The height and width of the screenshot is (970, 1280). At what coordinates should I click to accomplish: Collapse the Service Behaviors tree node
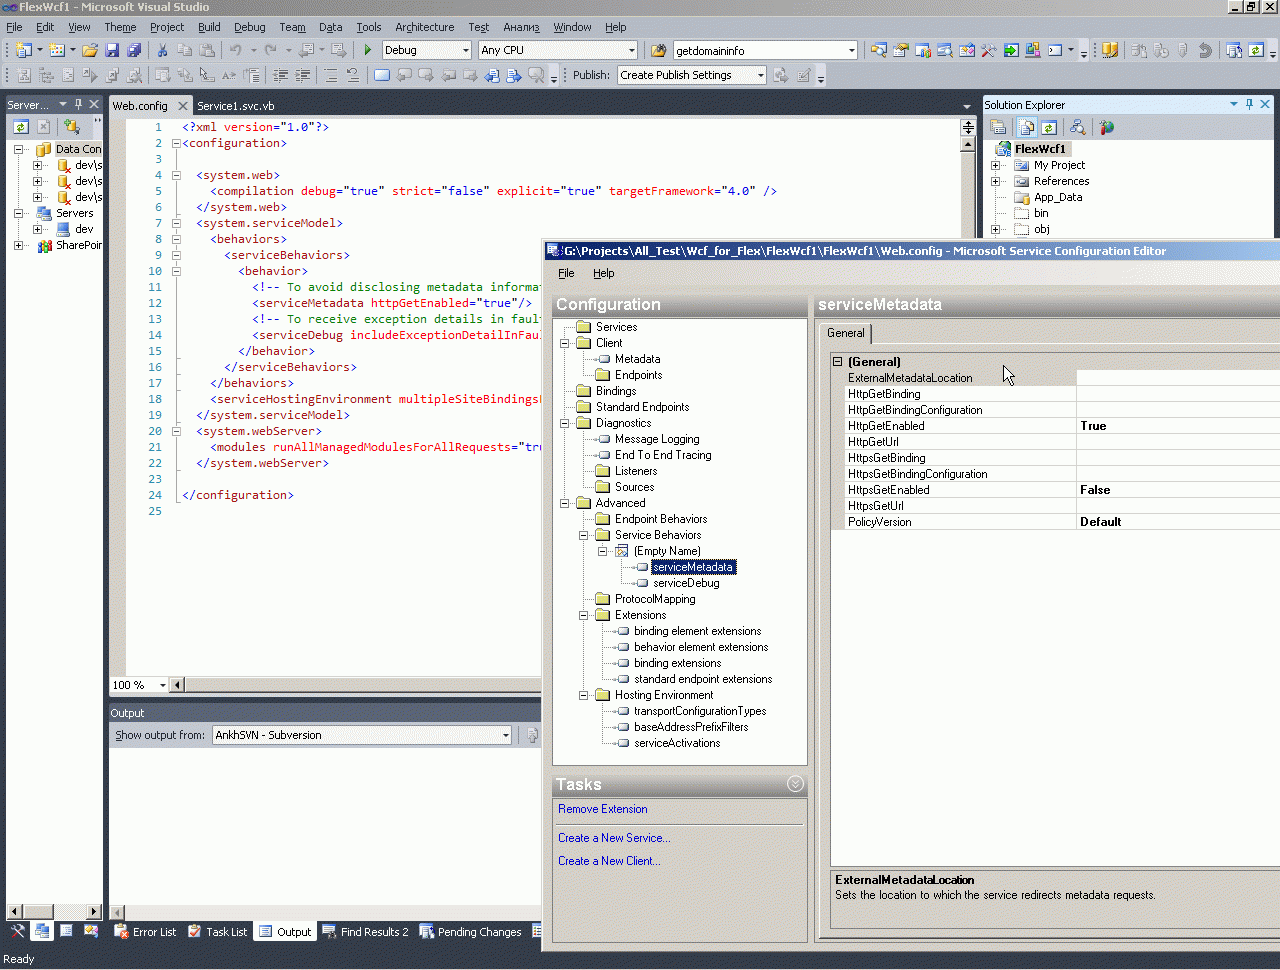584,535
